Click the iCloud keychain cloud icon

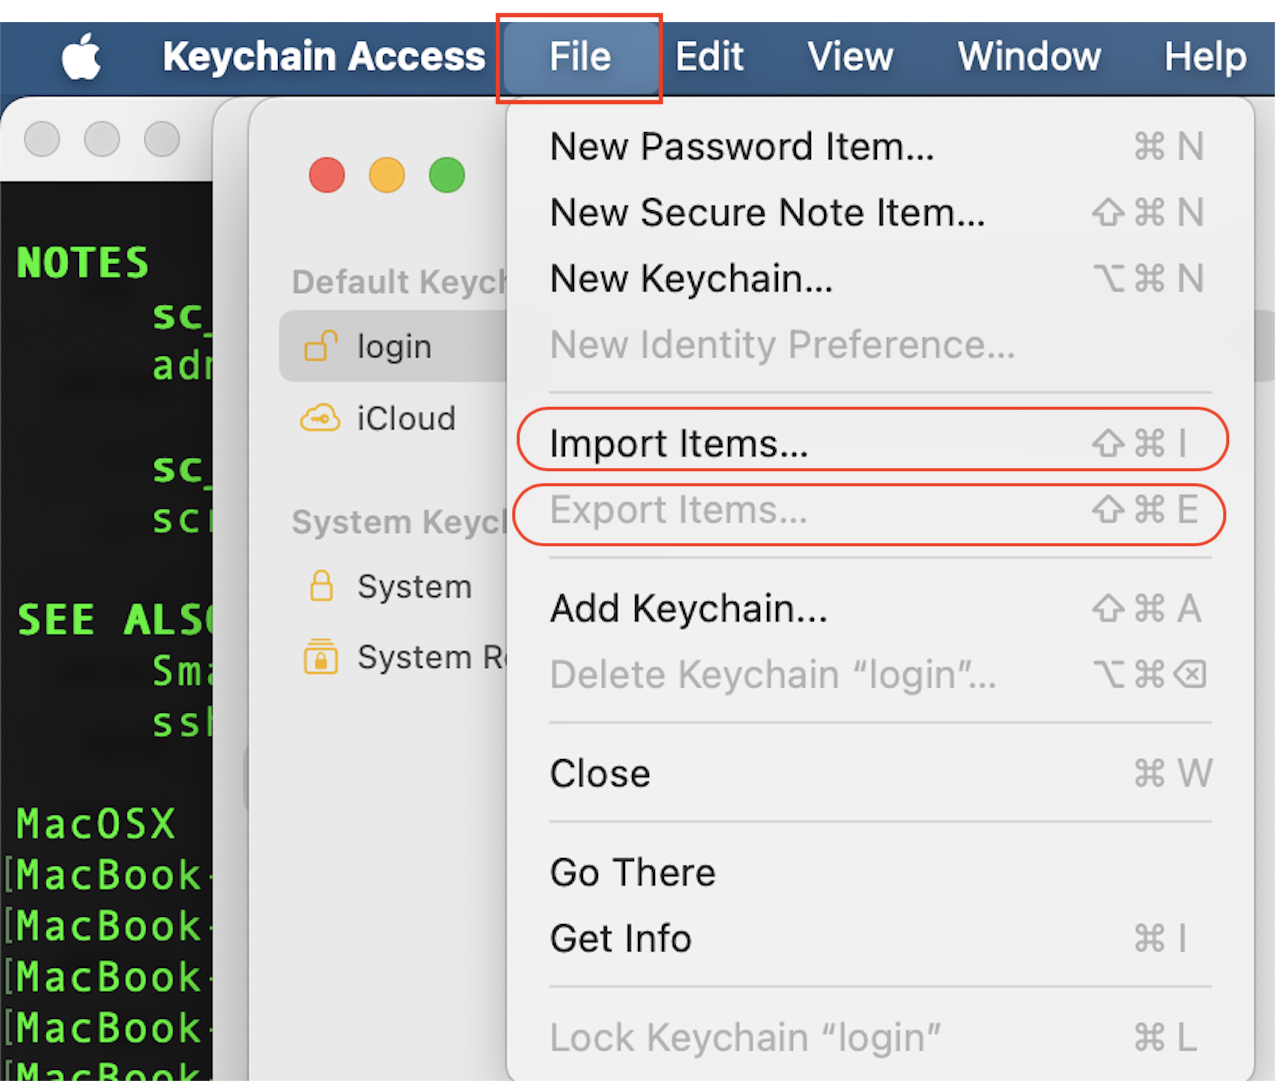pyautogui.click(x=320, y=418)
